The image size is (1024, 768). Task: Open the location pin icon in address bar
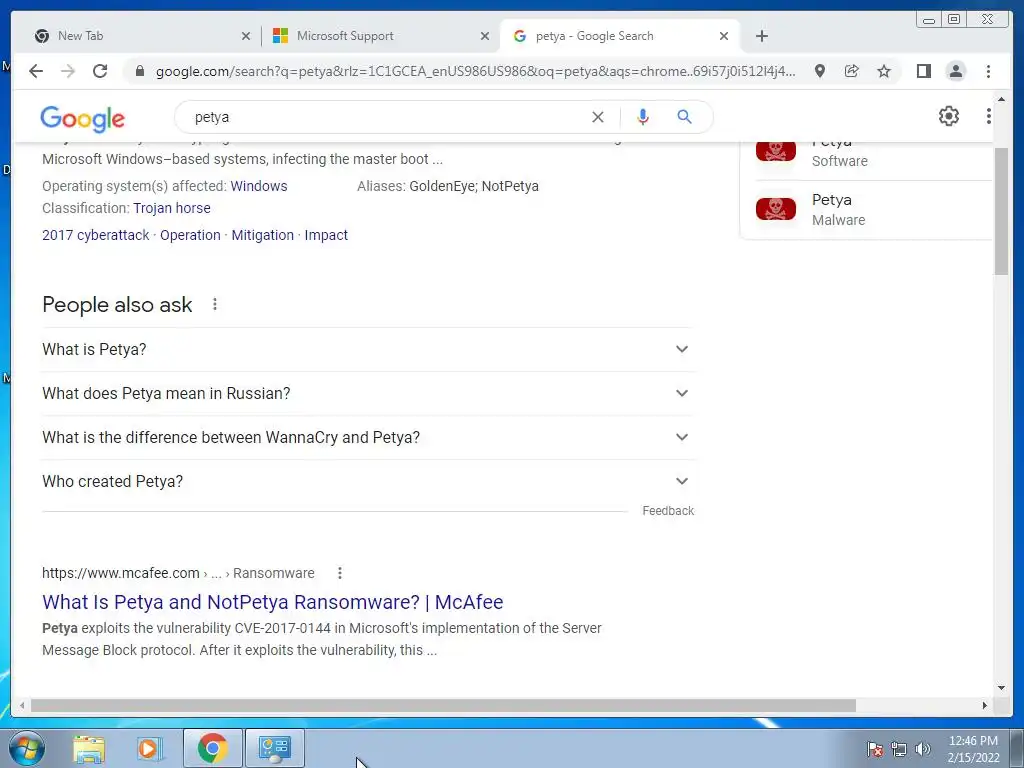point(820,71)
